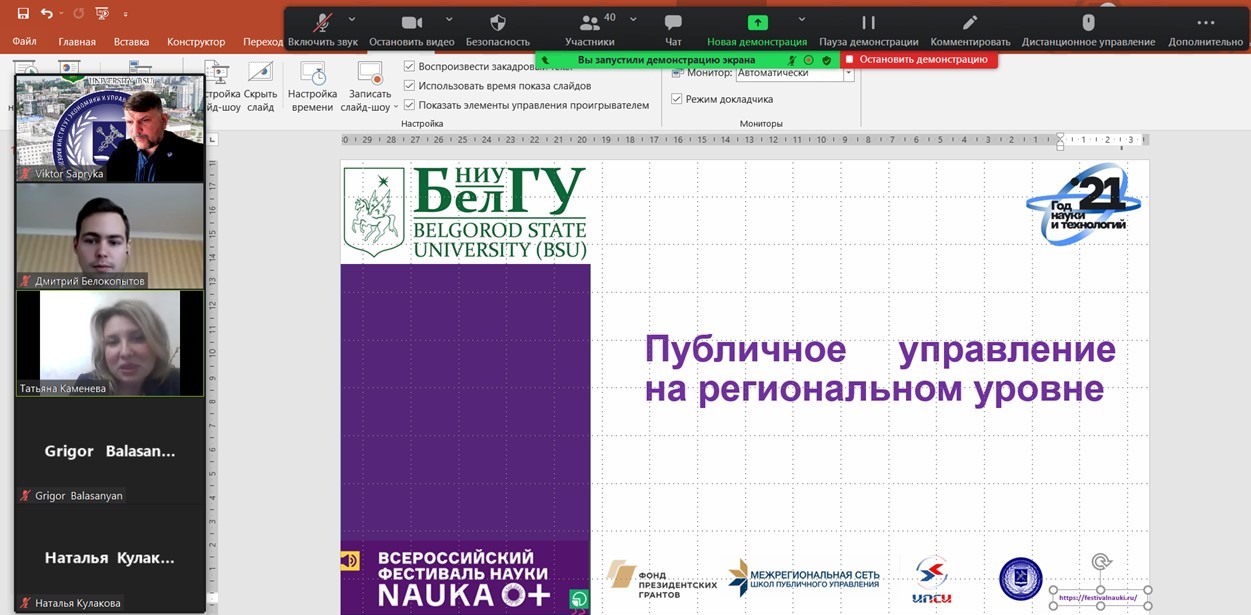The width and height of the screenshot is (1251, 615).
Task: Stop video via Остановить видео camera icon
Action: click(411, 24)
